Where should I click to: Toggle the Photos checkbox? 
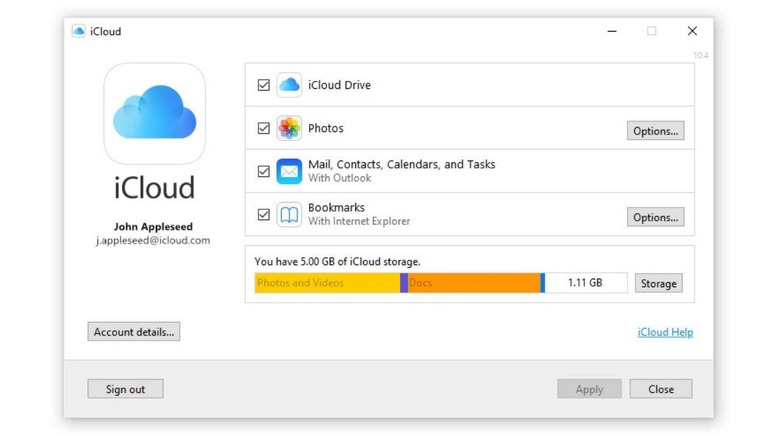[264, 129]
